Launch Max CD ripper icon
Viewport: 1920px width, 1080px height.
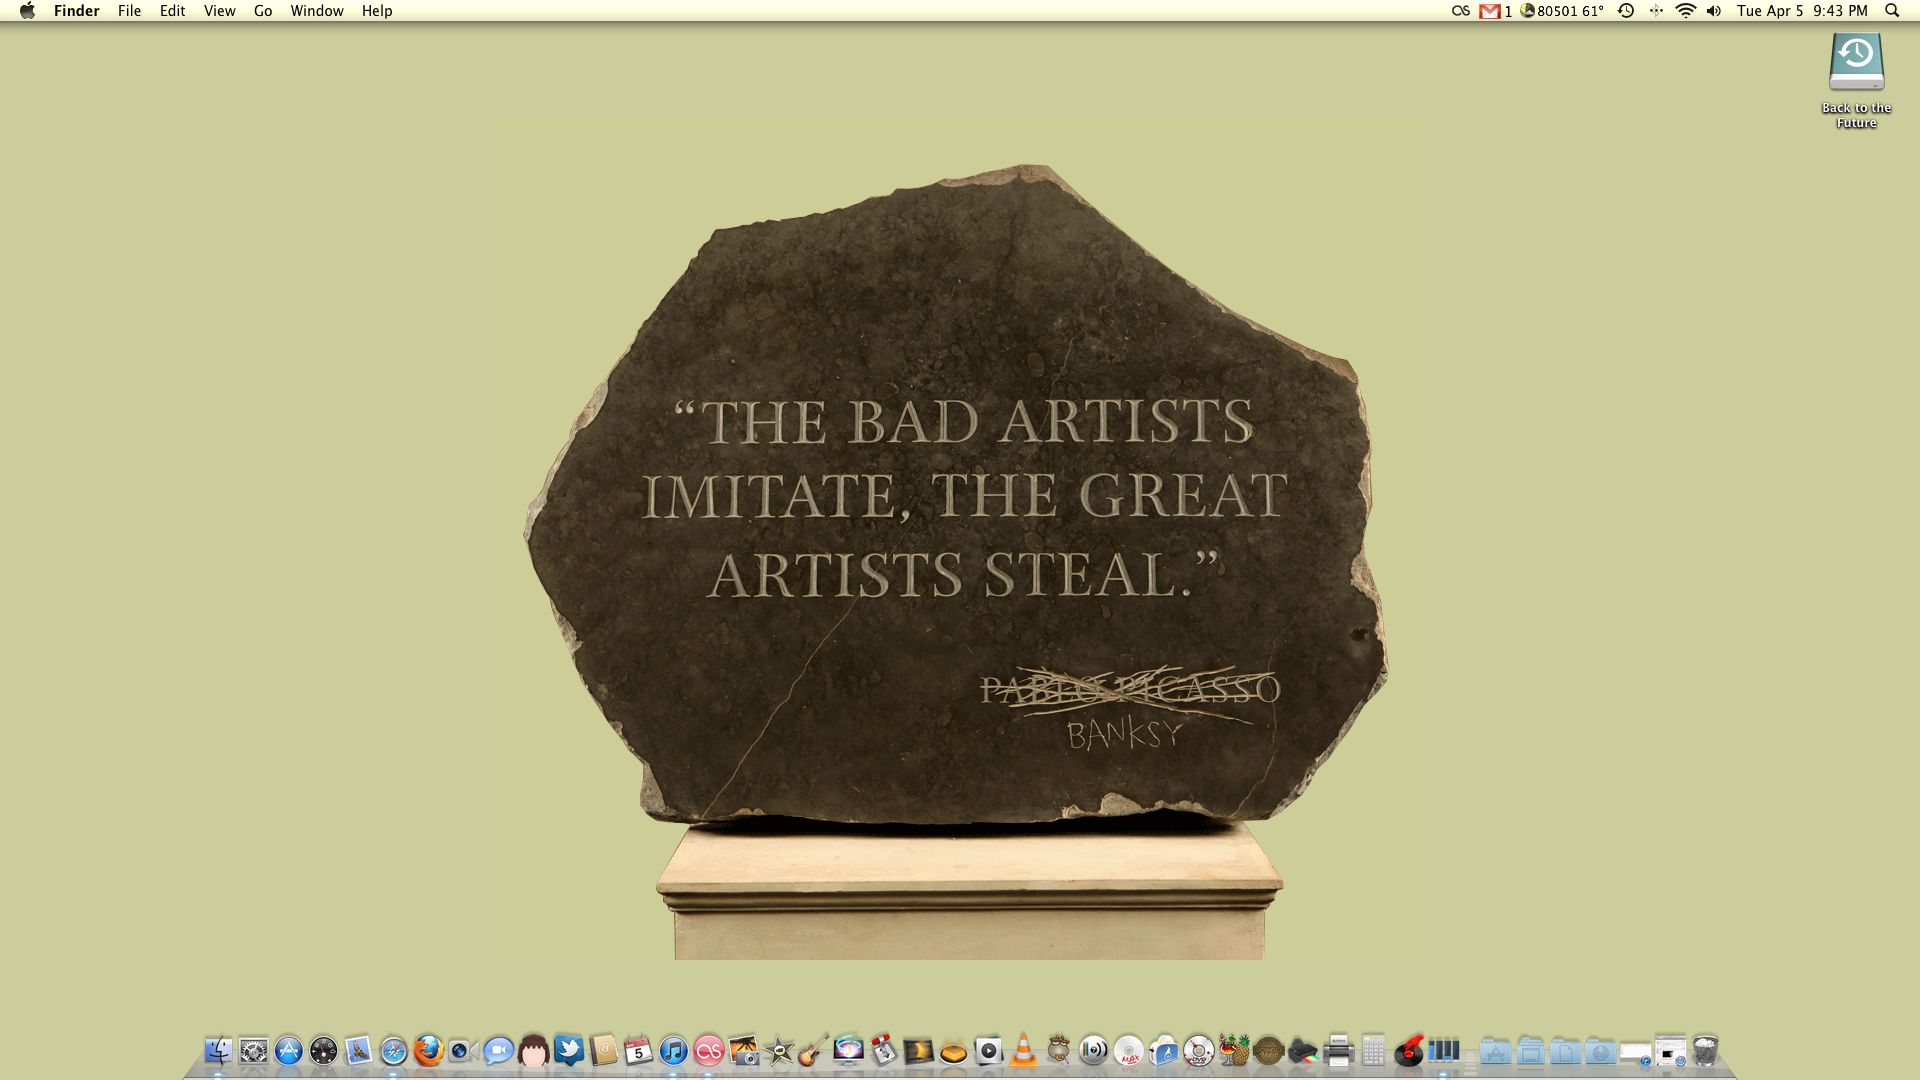pyautogui.click(x=1128, y=1051)
